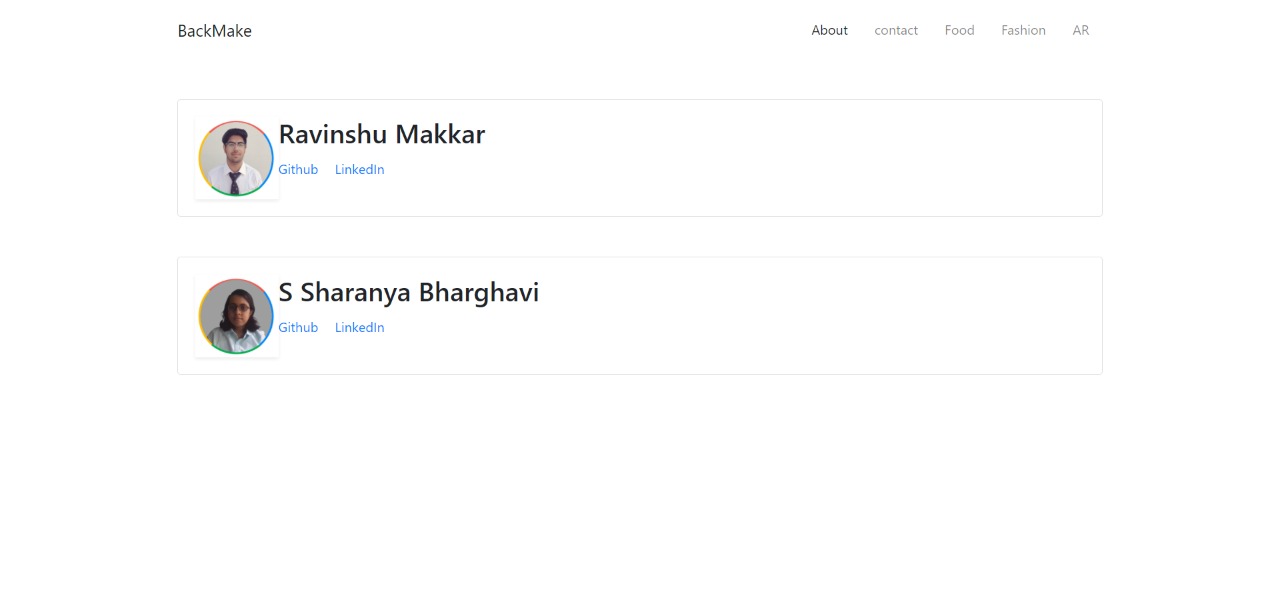The height and width of the screenshot is (596, 1280).
Task: Open the Fashion navigation item
Action: coord(1023,30)
